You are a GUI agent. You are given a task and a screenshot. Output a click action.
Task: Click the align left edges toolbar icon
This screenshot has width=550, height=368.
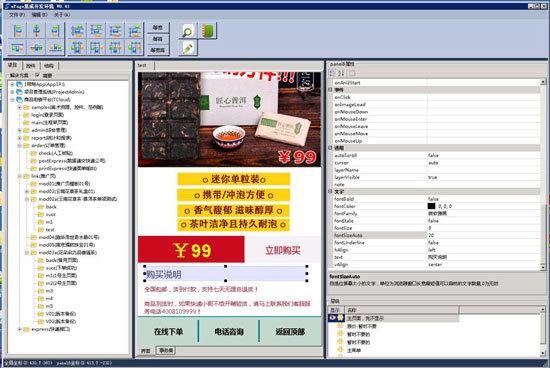pyautogui.click(x=18, y=31)
